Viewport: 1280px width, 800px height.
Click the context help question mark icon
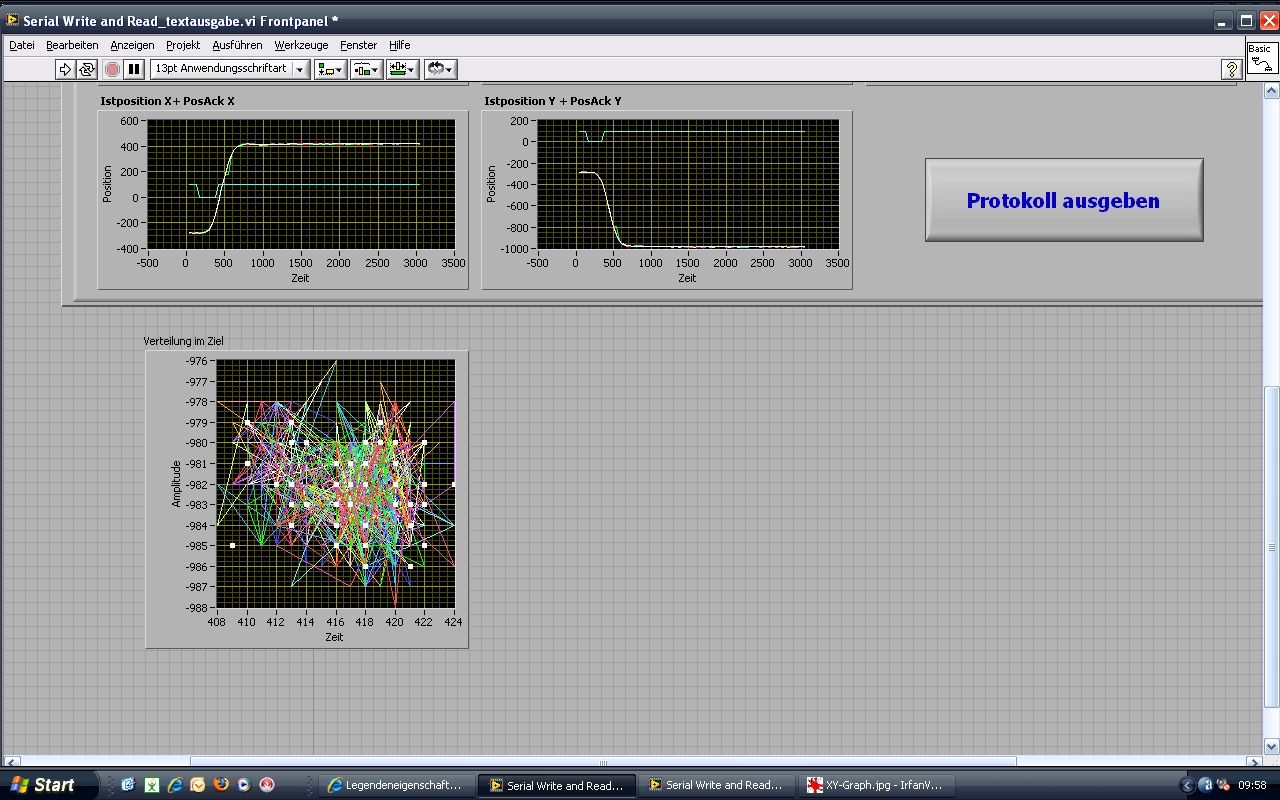(x=1232, y=69)
